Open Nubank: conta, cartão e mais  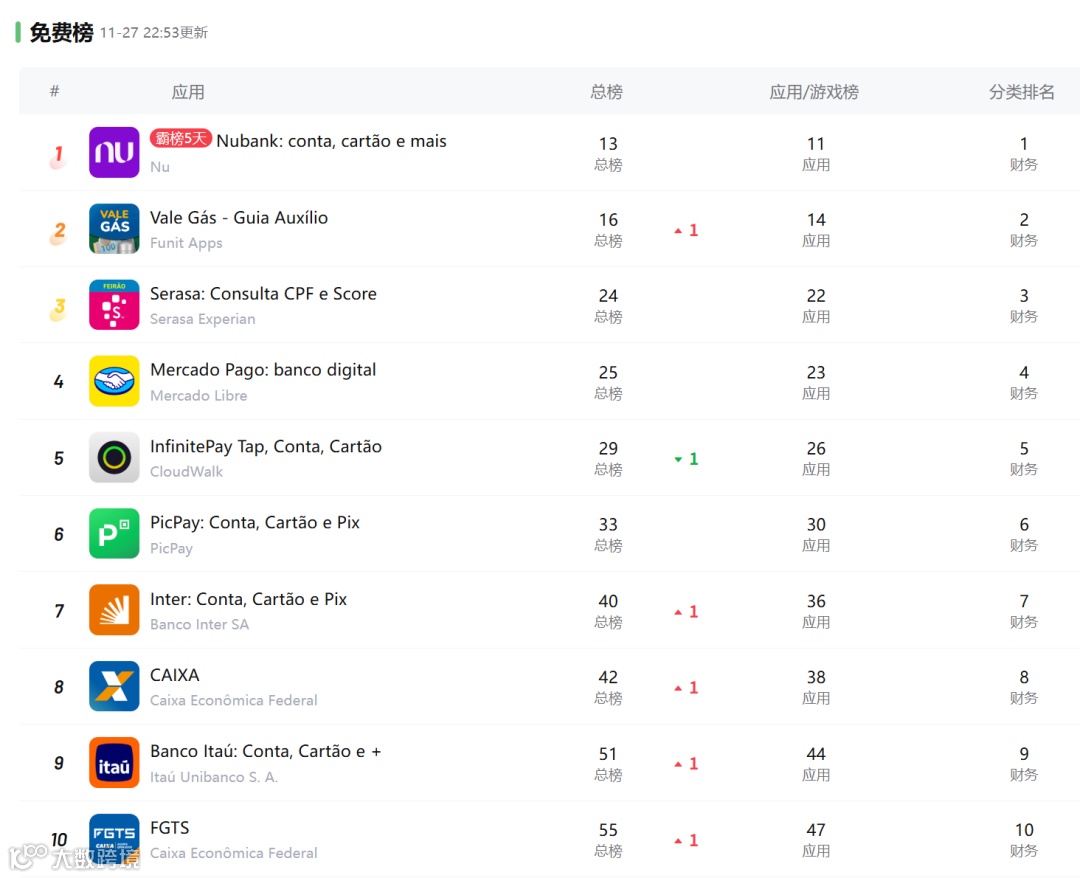coord(331,141)
